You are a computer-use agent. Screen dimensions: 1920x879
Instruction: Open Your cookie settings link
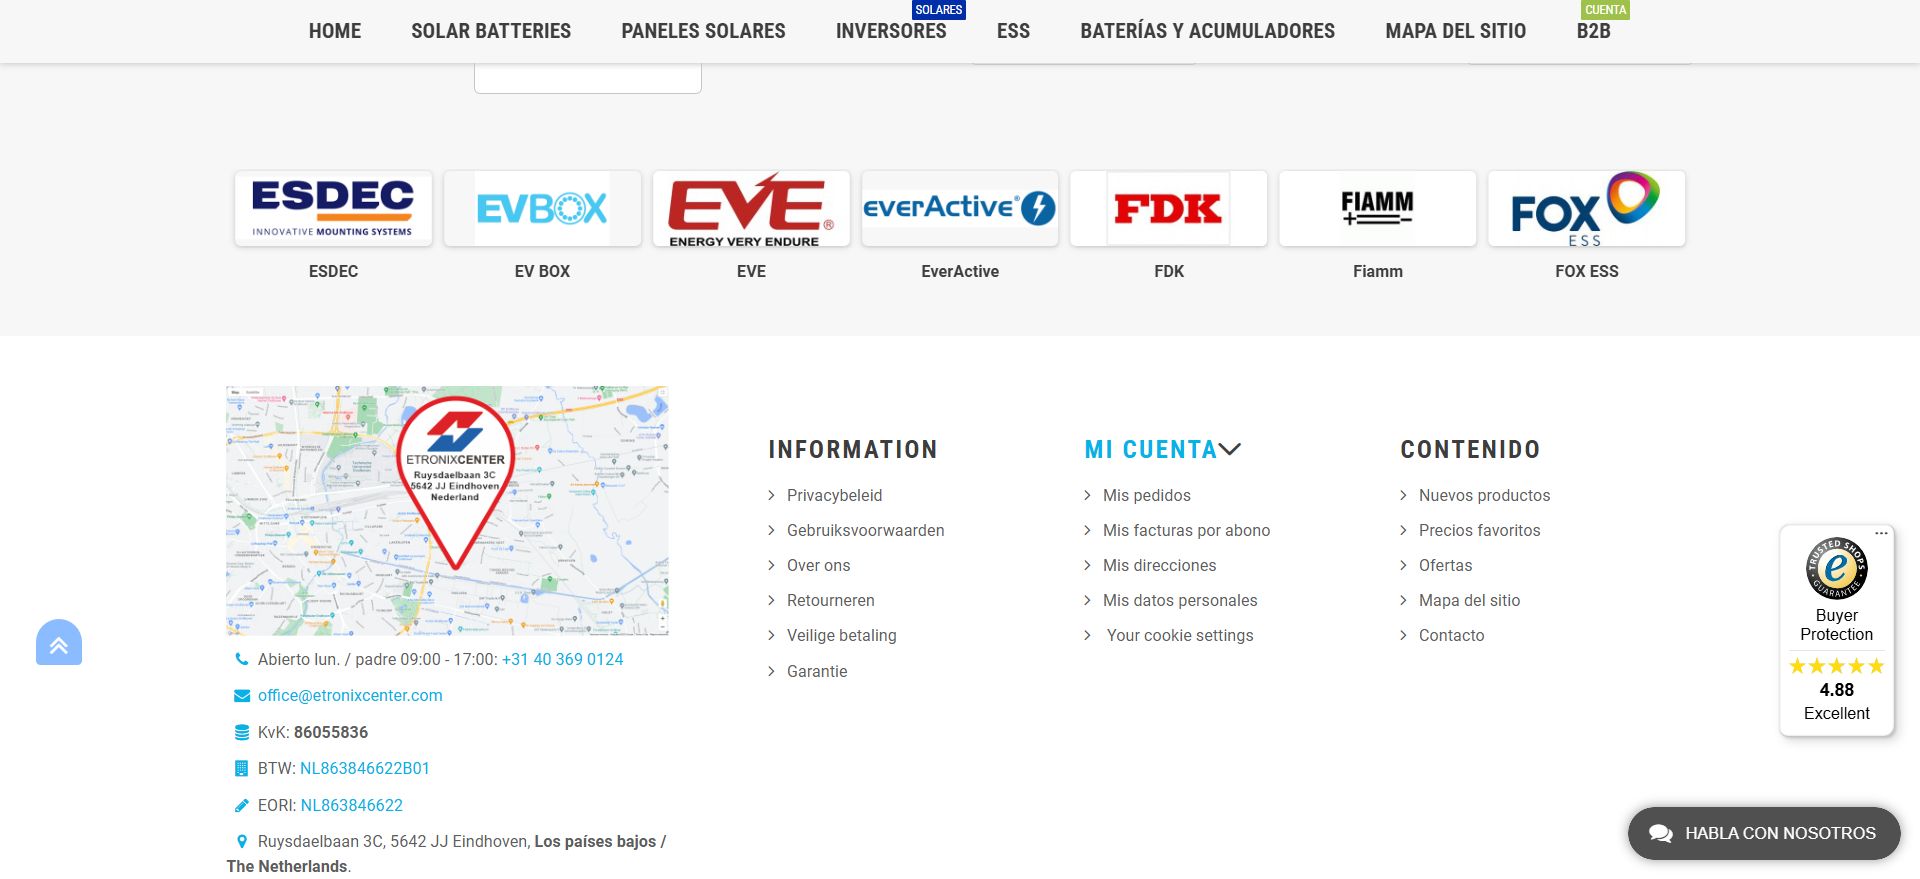click(x=1179, y=636)
